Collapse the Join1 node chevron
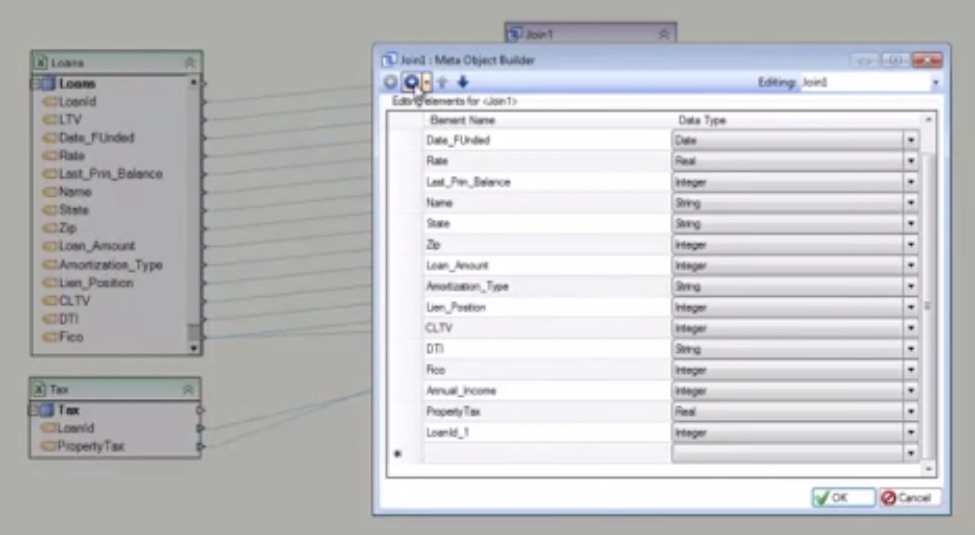 [x=662, y=34]
